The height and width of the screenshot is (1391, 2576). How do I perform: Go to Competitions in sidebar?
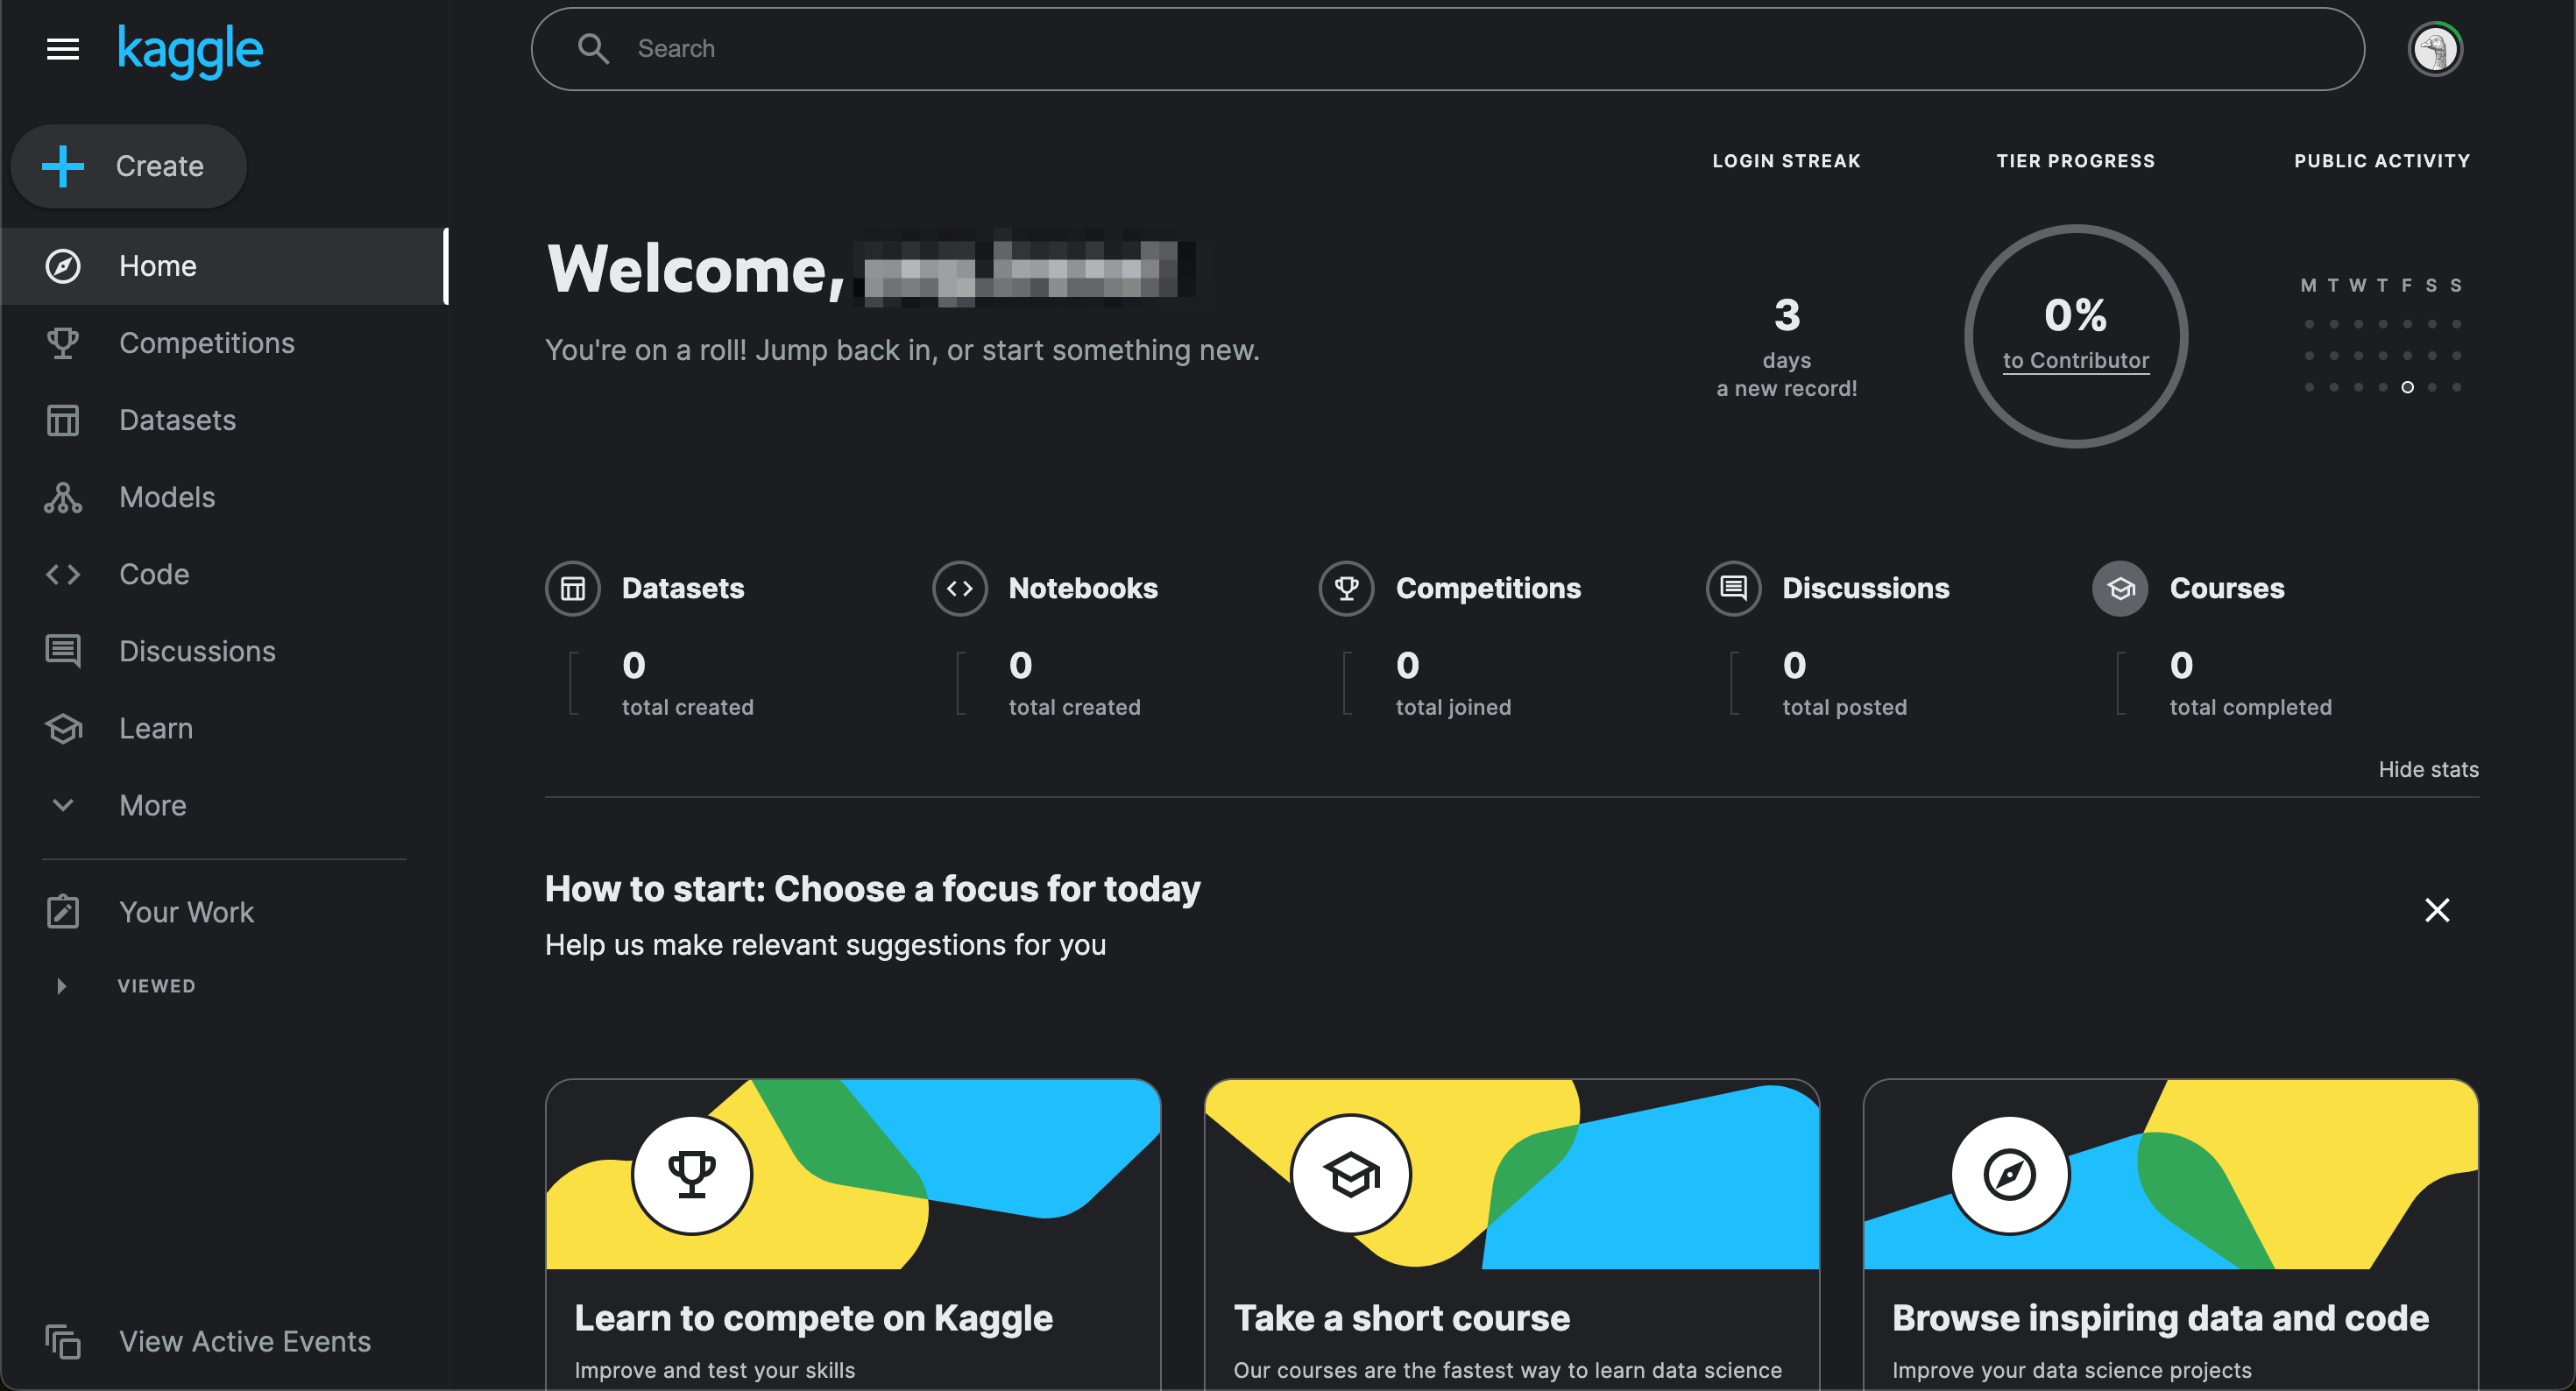[206, 343]
